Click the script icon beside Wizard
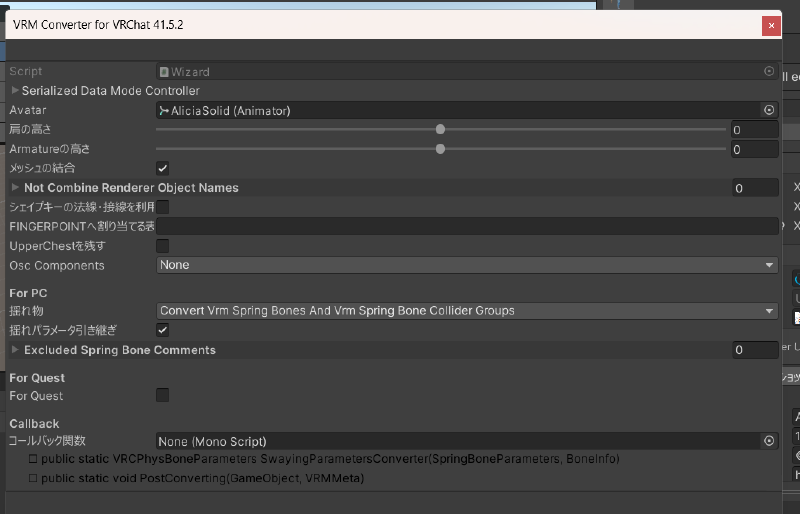800x514 pixels. (x=165, y=72)
